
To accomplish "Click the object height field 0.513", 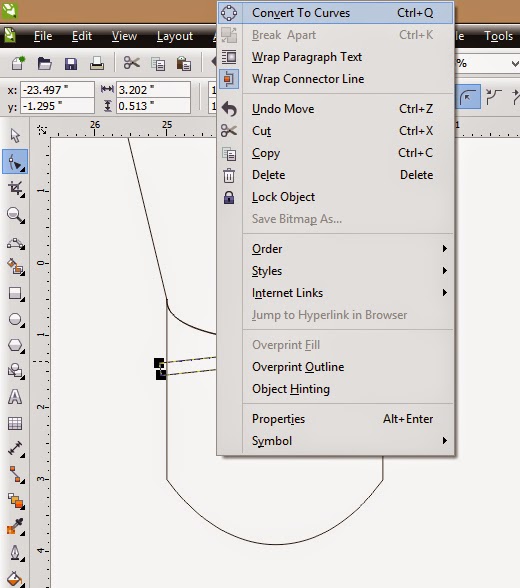I will coord(153,106).
